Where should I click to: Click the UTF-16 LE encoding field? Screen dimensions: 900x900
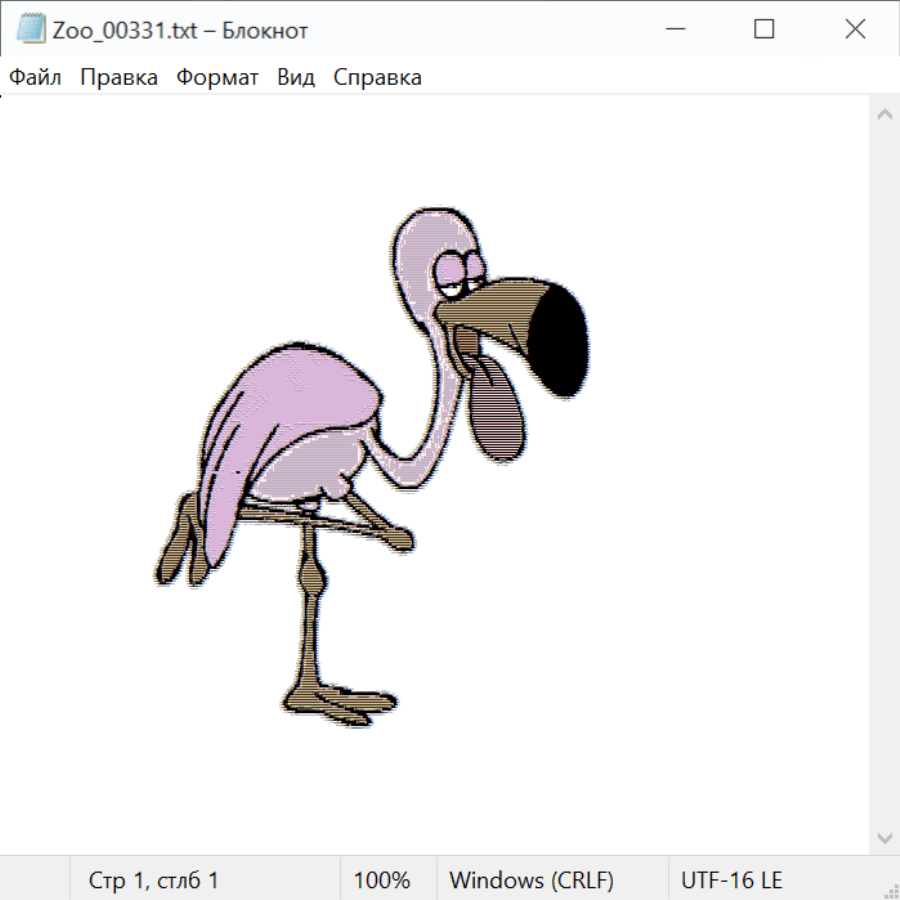click(731, 880)
